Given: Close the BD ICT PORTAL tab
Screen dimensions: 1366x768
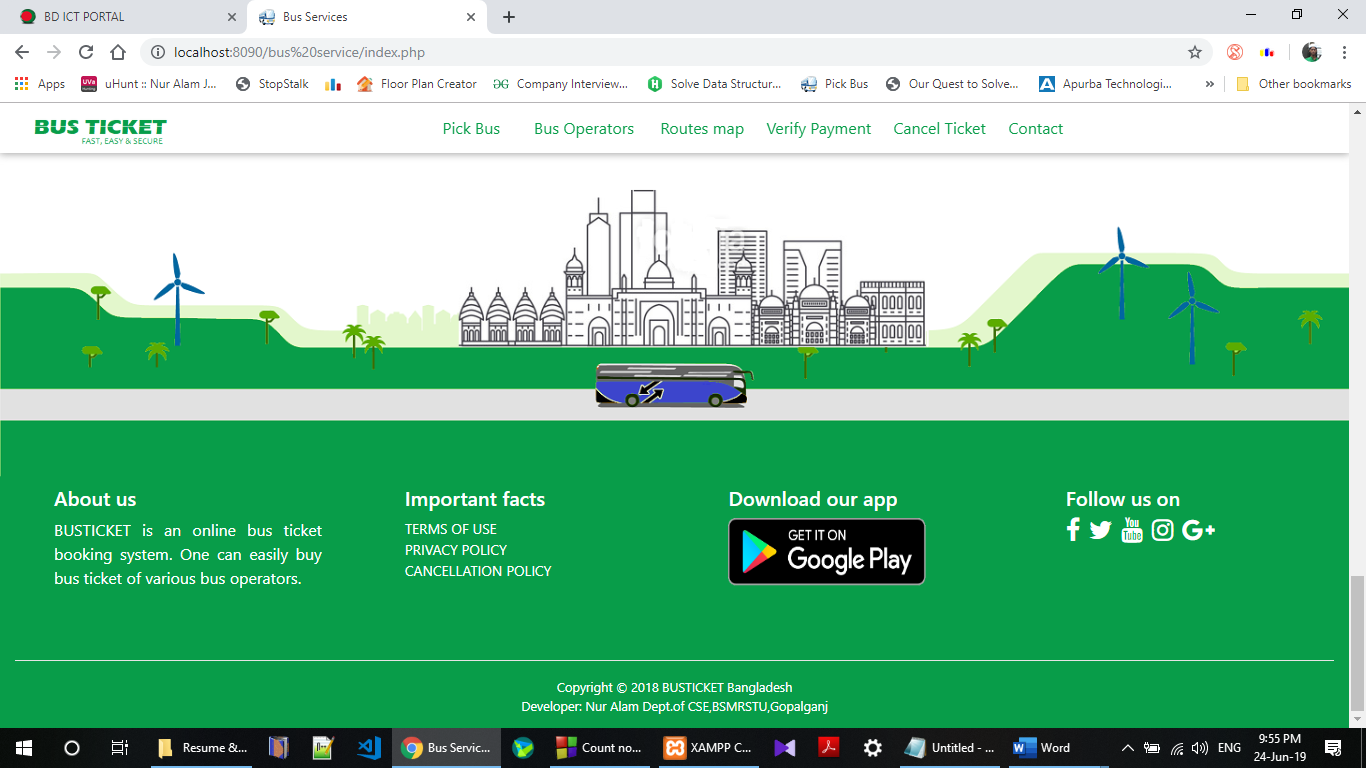Looking at the screenshot, I should tap(232, 17).
